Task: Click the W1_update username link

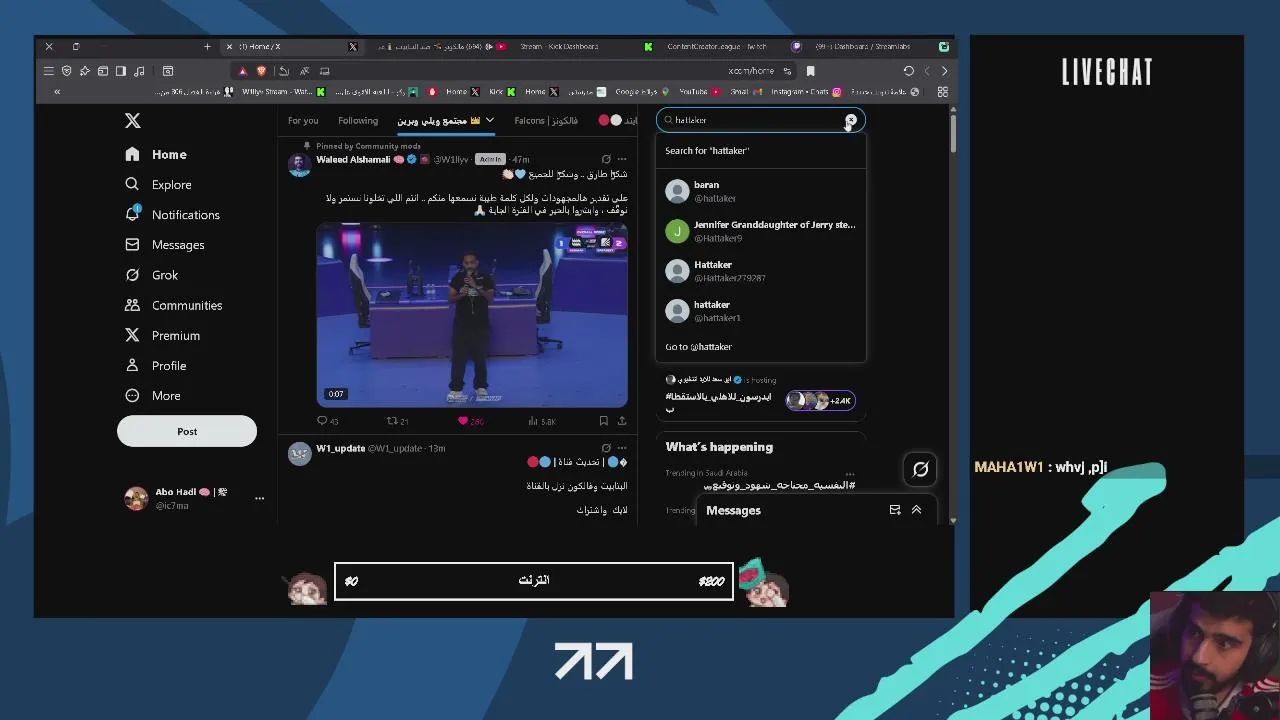Action: coord(340,448)
